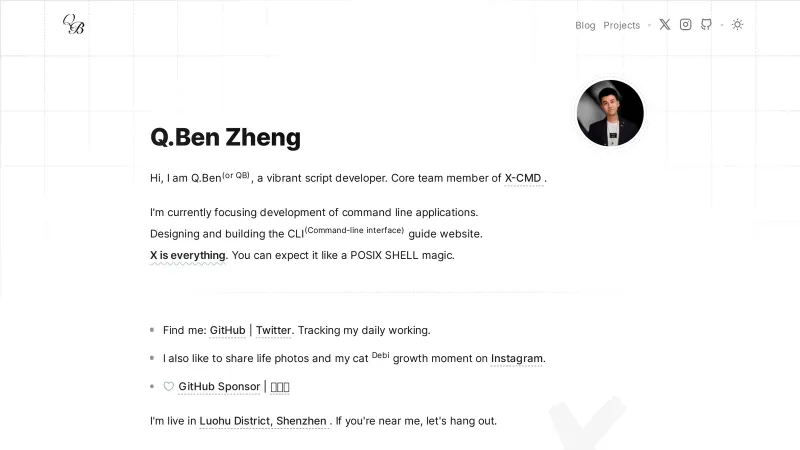This screenshot has height=450, width=800.
Task: Open the Instagram icon in the navbar
Action: [x=686, y=25]
